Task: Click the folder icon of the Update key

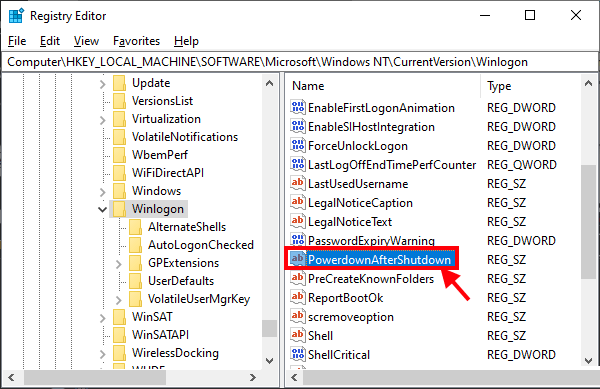Action: (x=119, y=83)
